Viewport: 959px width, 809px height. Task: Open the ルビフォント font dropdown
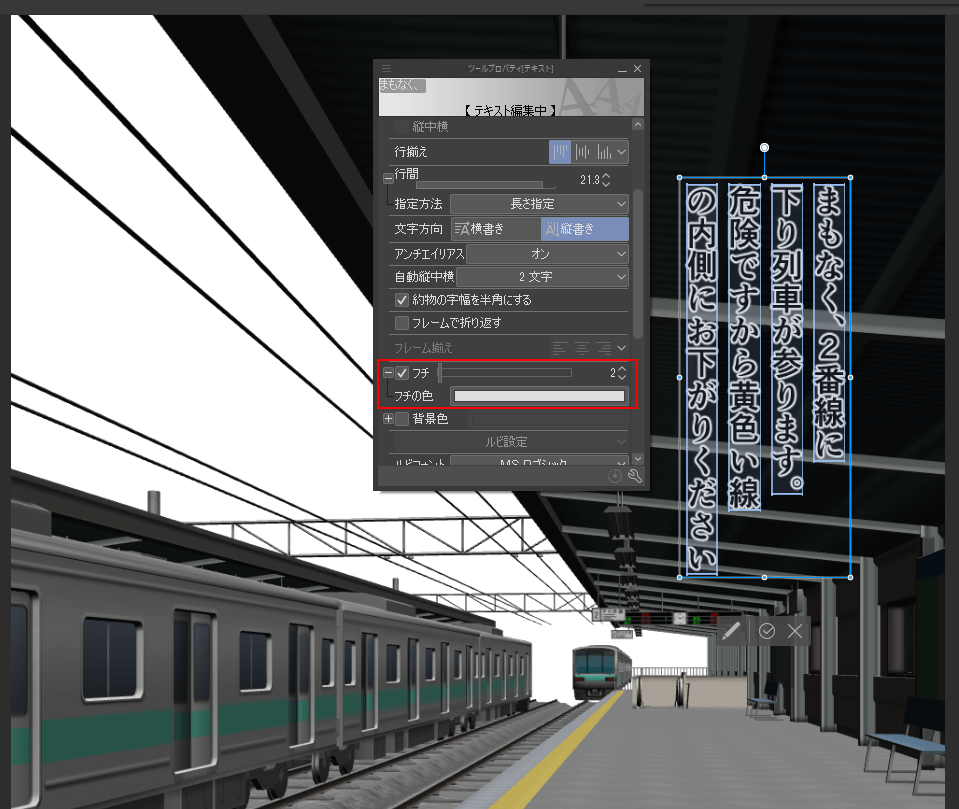pos(539,461)
